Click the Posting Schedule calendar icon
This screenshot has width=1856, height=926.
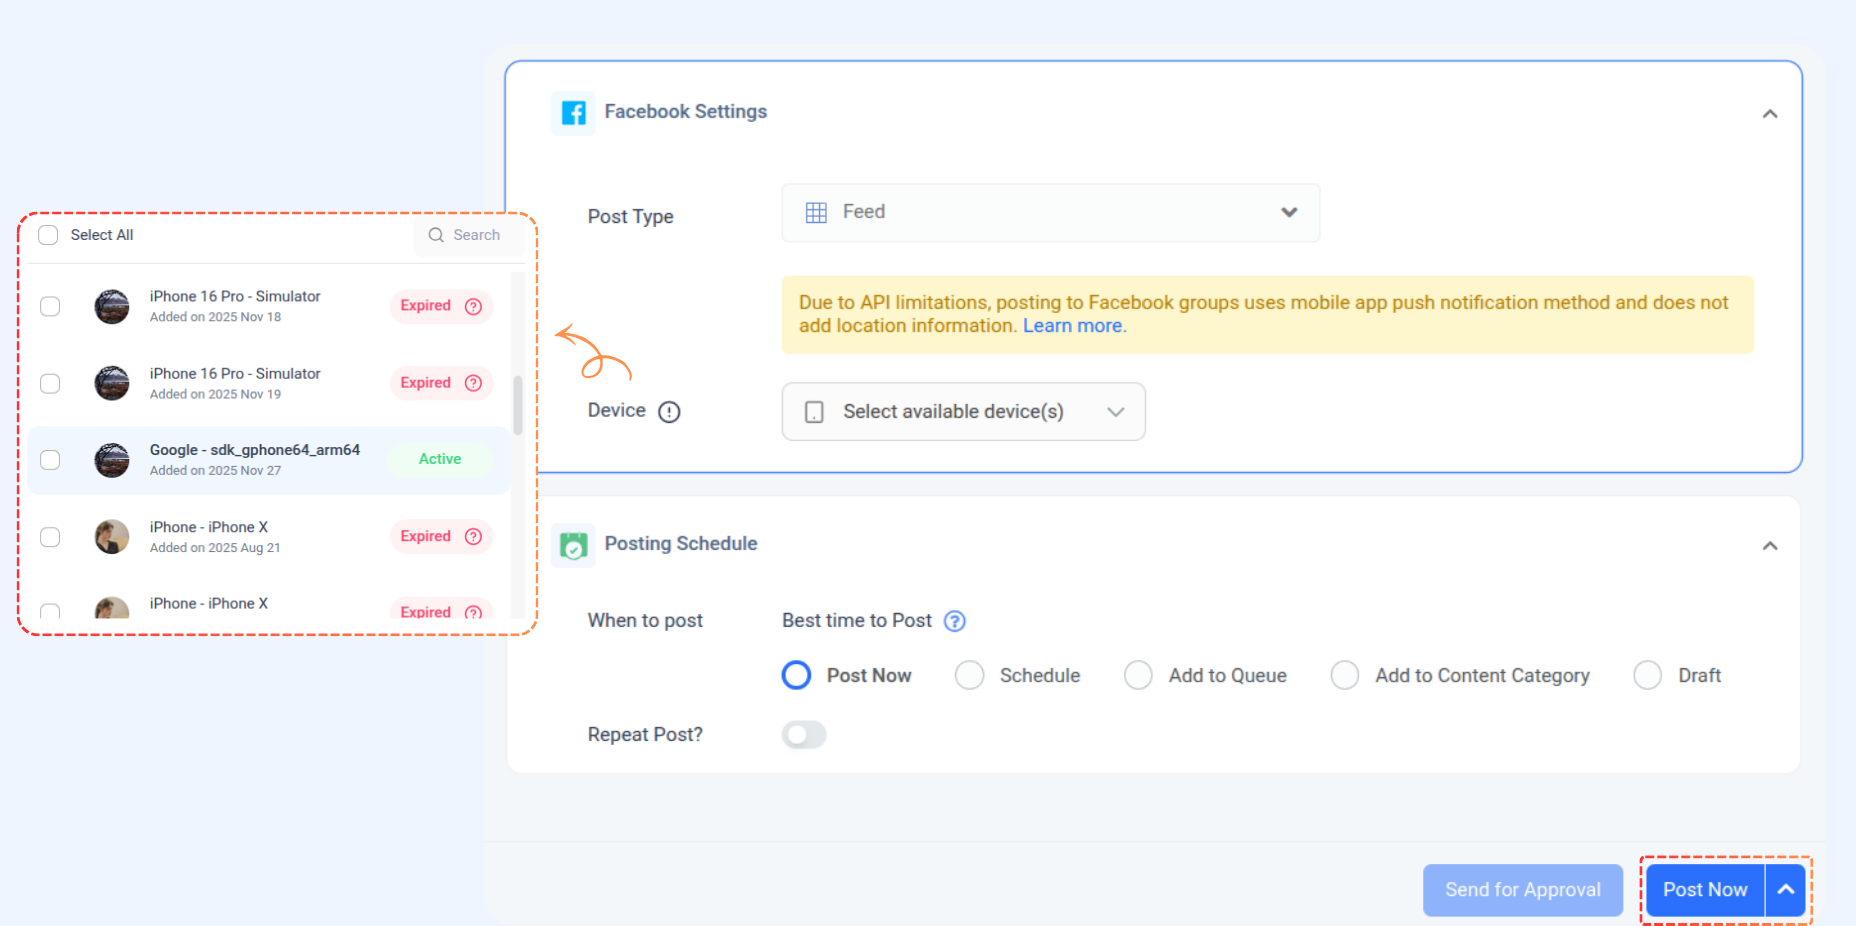point(573,545)
